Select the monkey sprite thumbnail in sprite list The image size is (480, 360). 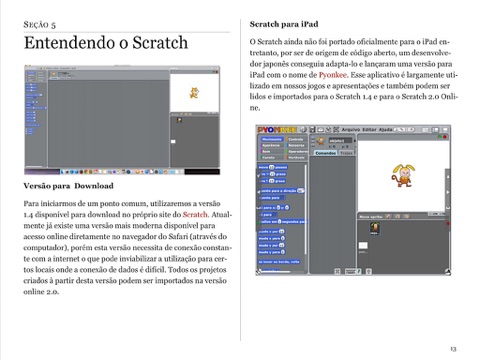coord(375,229)
